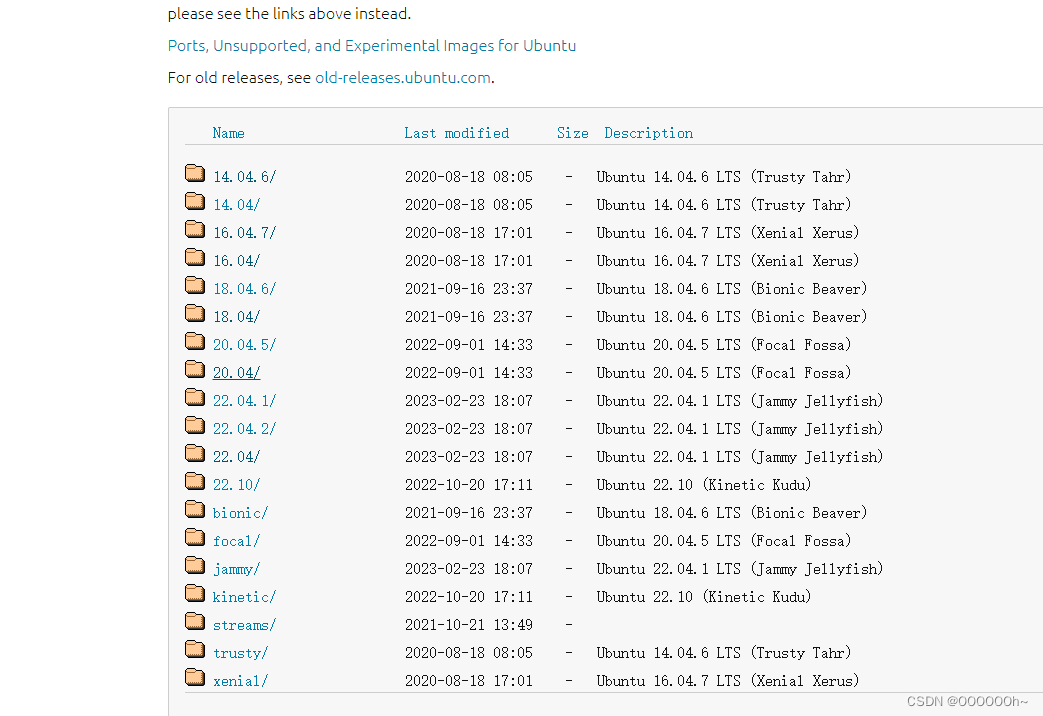The width and height of the screenshot is (1043, 716).
Task: Select the trusty/ row's Trusty Tahr description
Action: click(x=724, y=653)
